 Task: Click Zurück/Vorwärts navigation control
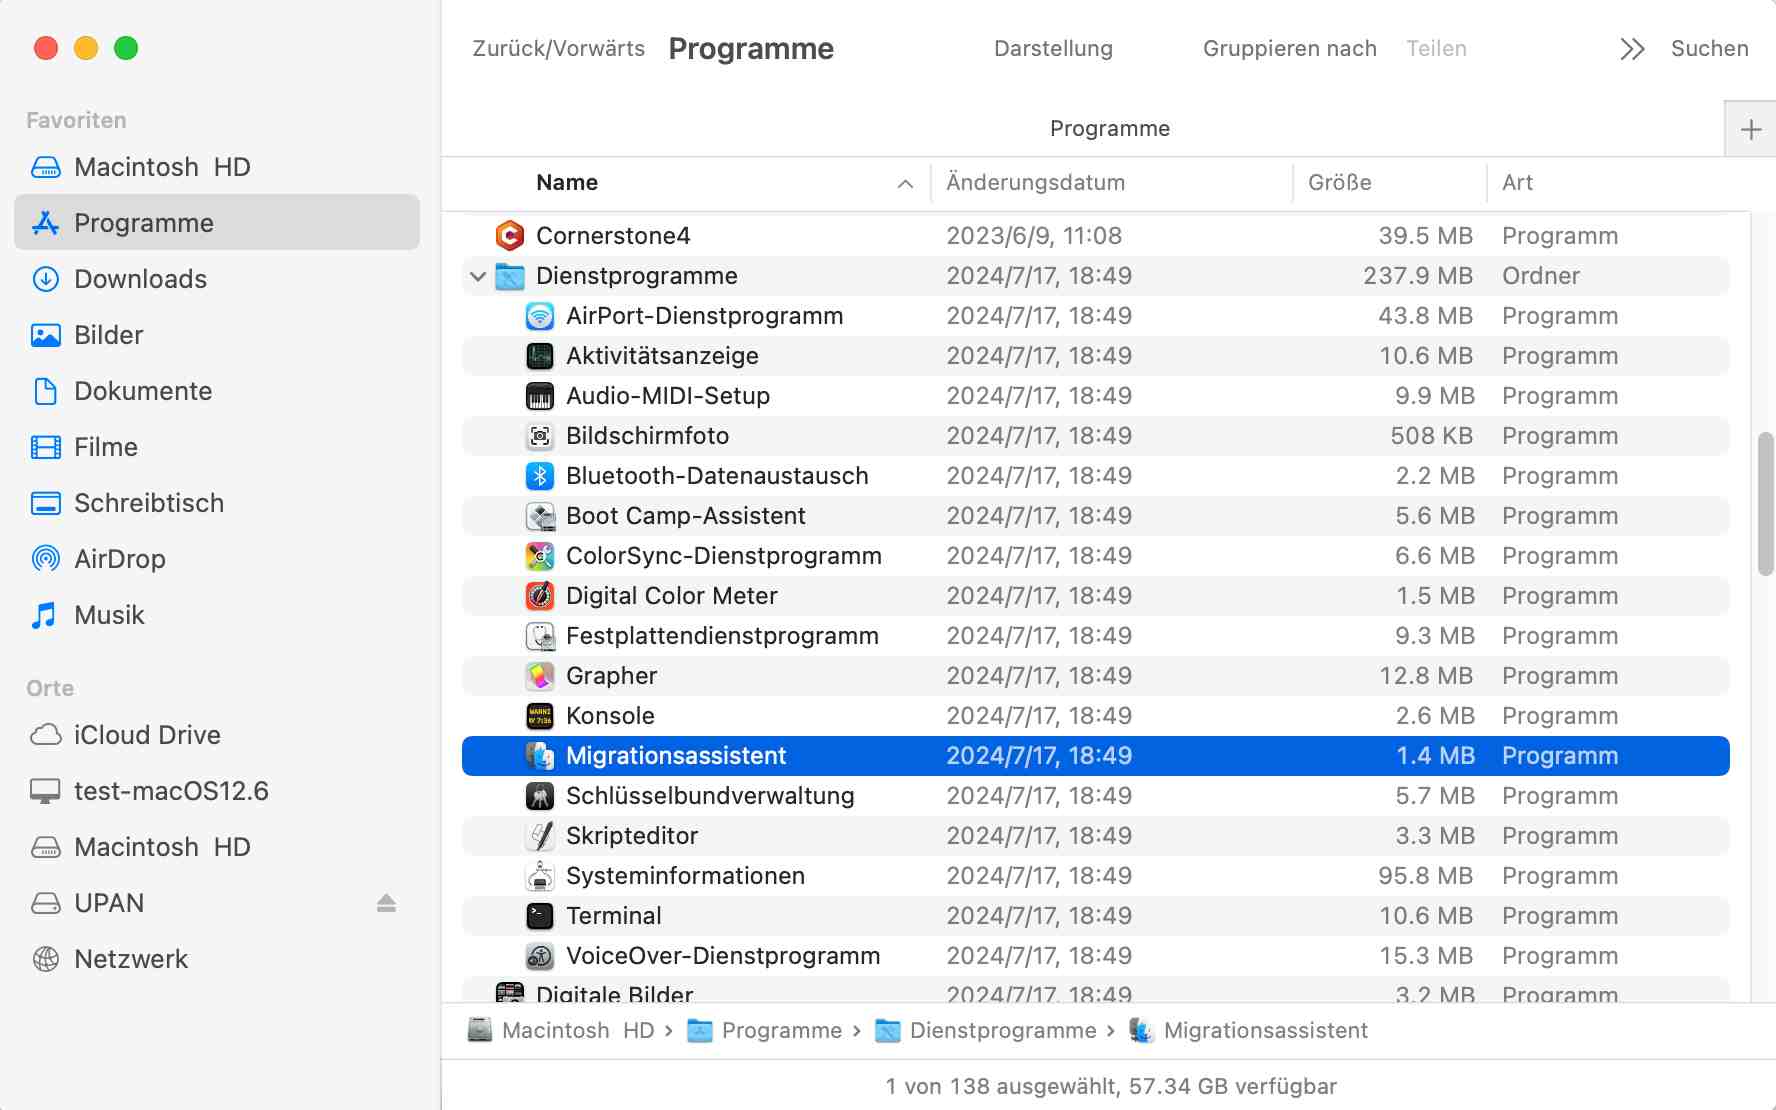tap(559, 49)
